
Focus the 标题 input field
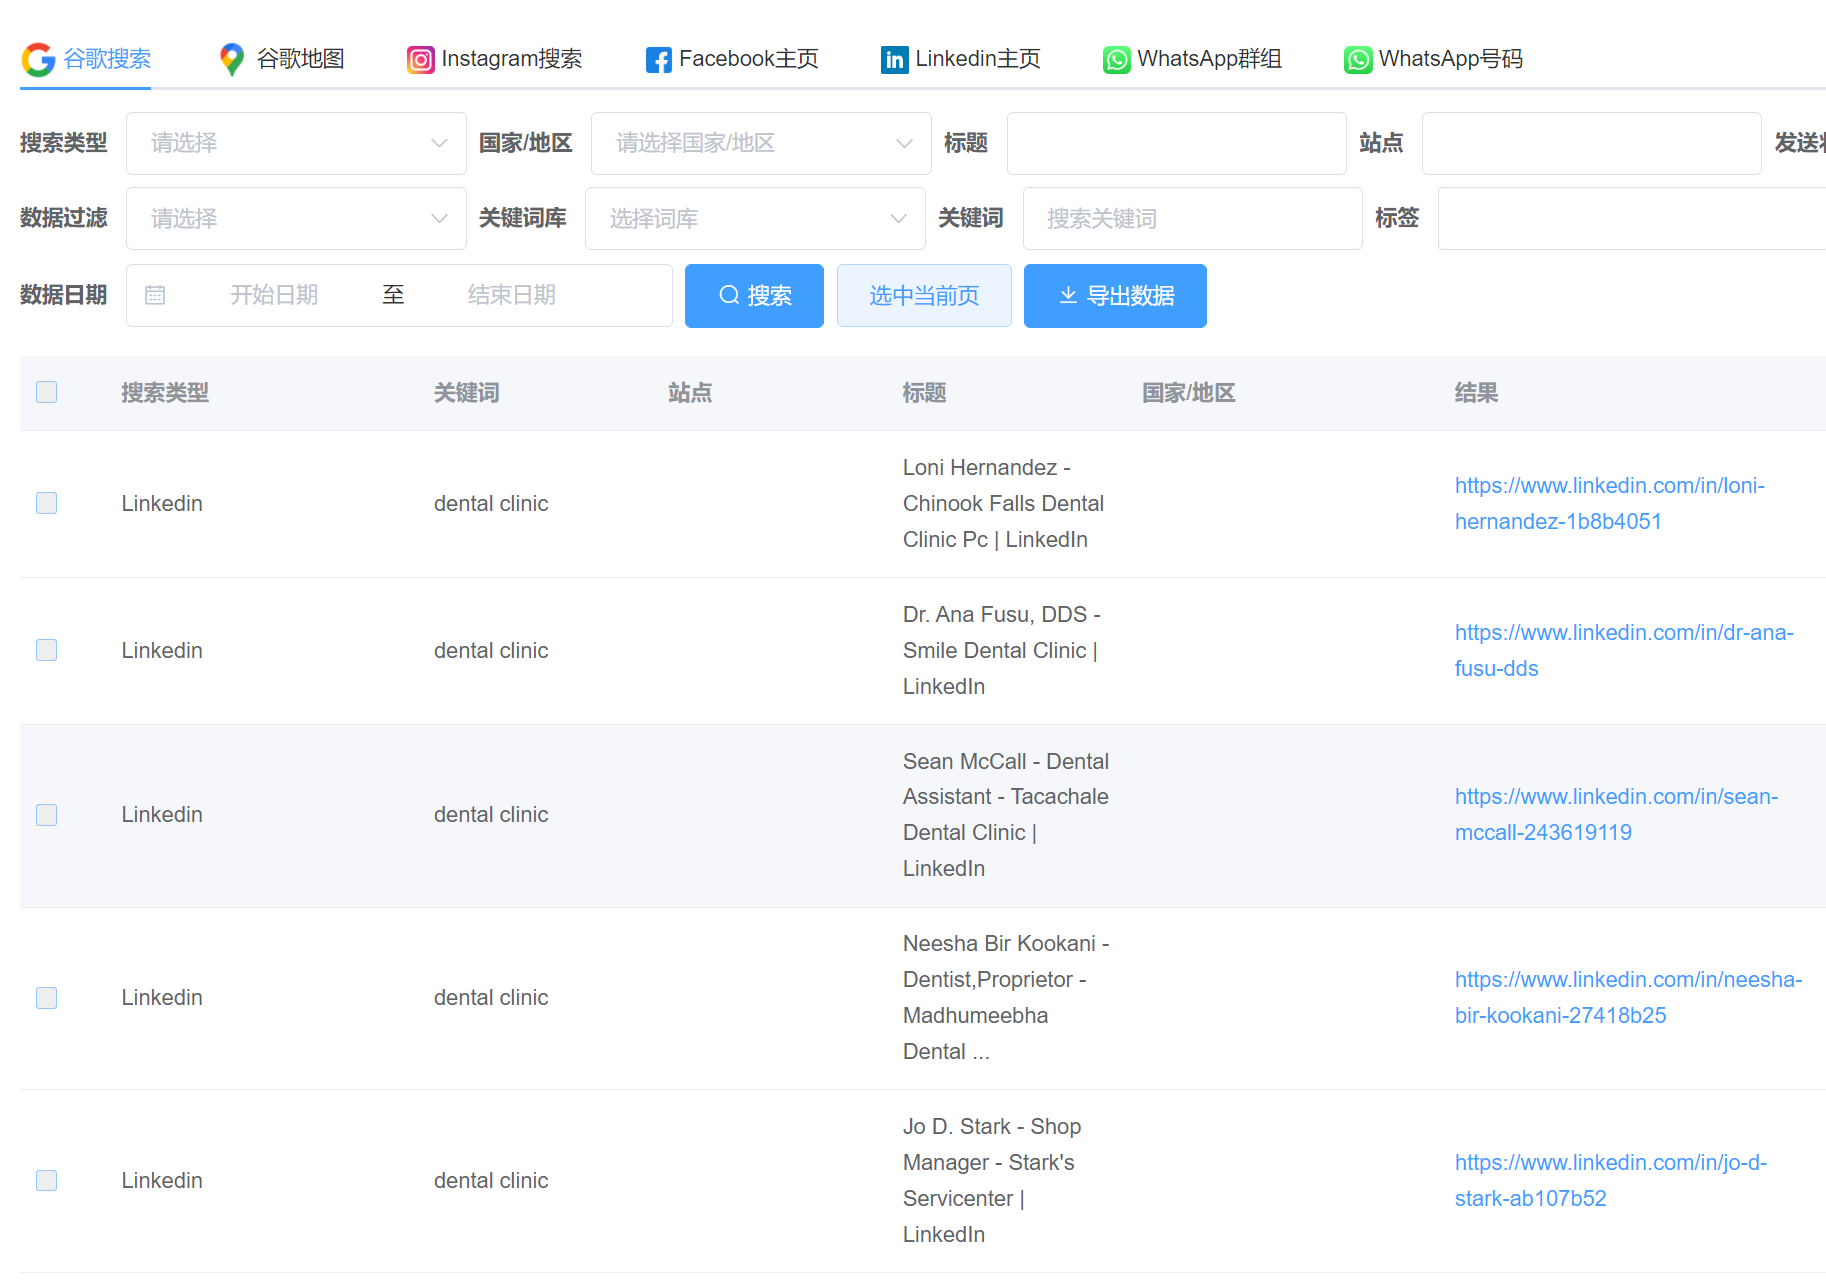(1176, 143)
